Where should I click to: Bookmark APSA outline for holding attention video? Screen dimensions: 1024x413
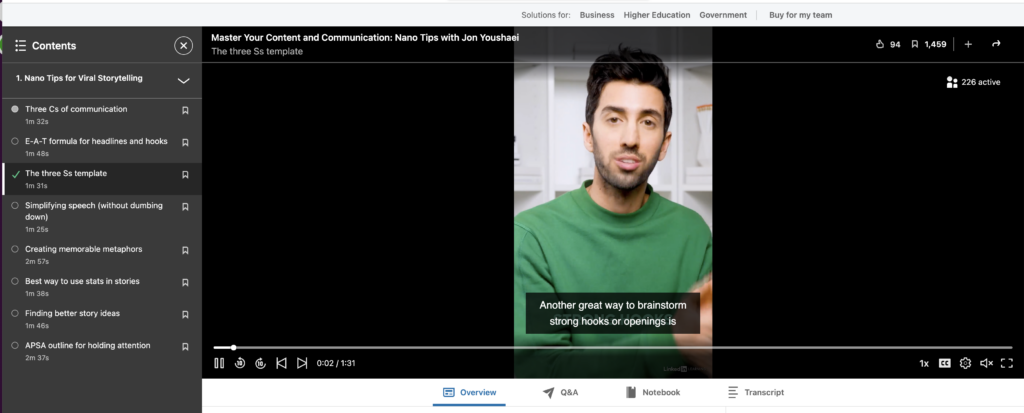185,346
